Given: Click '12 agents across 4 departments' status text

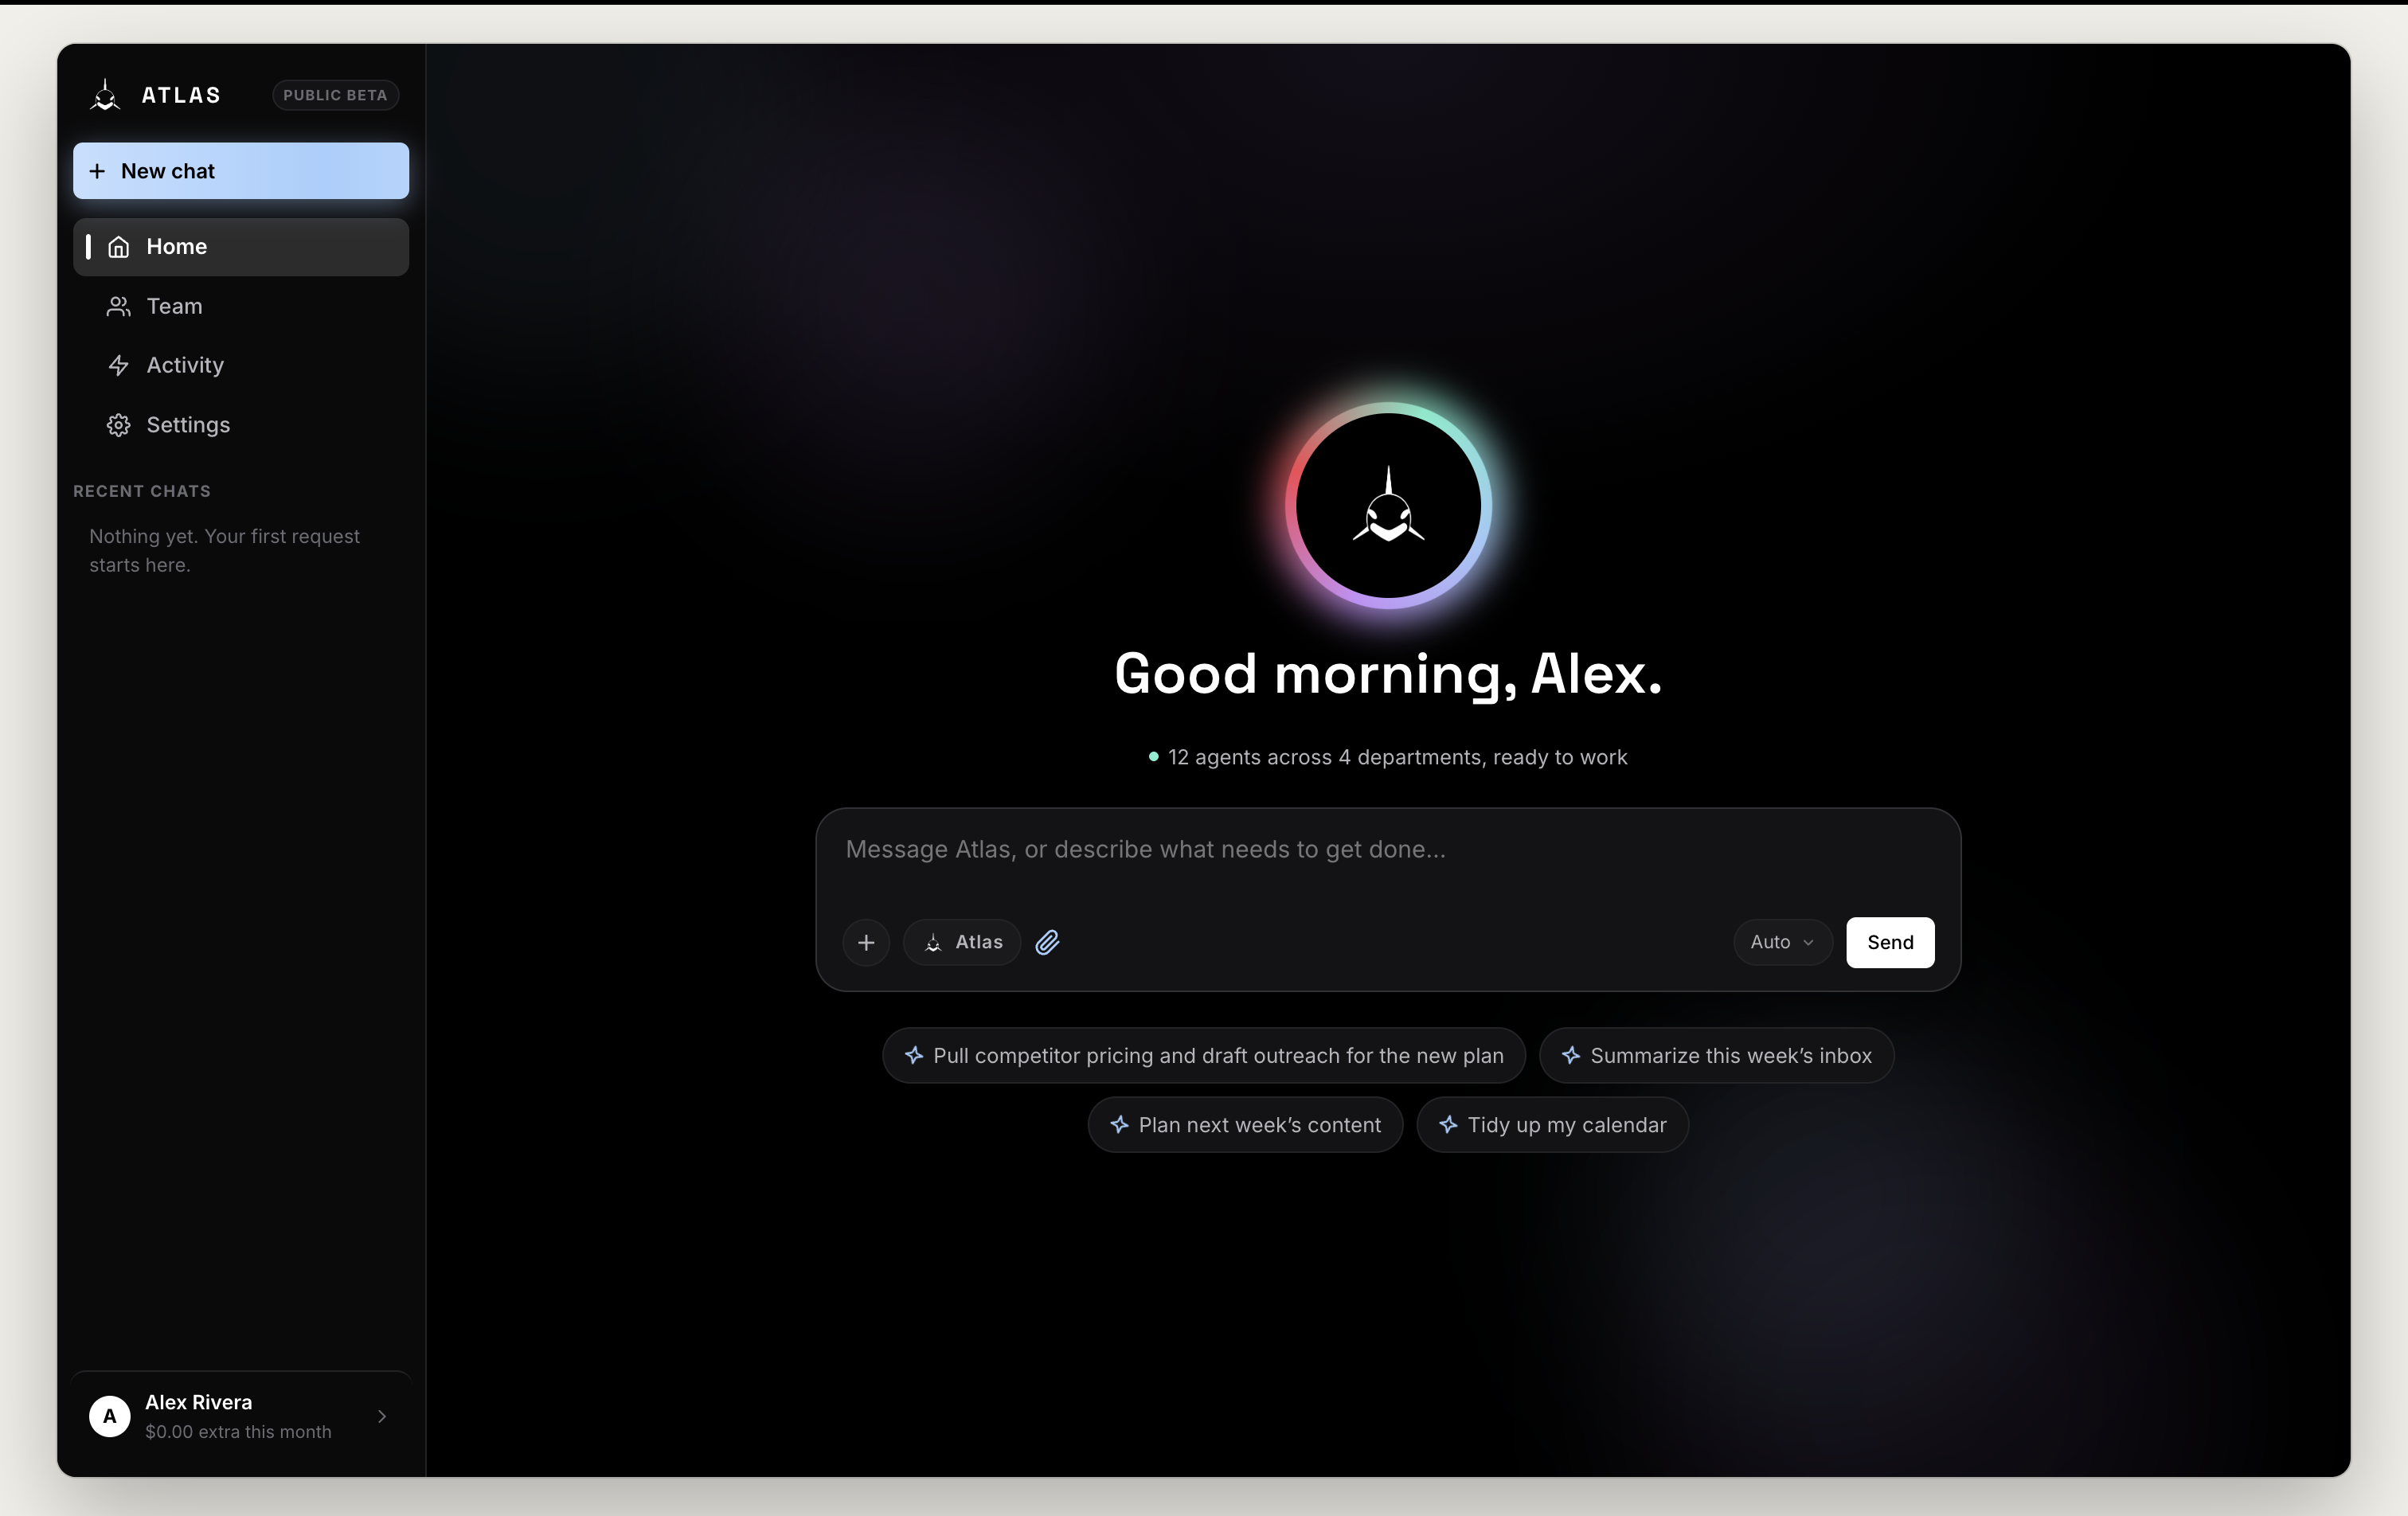Looking at the screenshot, I should 1397,757.
